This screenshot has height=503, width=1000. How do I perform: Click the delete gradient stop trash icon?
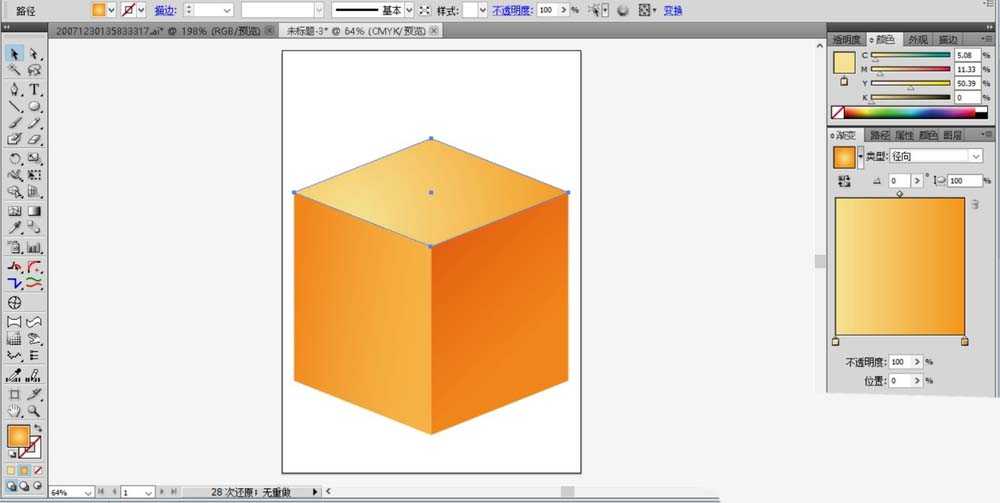tap(975, 205)
